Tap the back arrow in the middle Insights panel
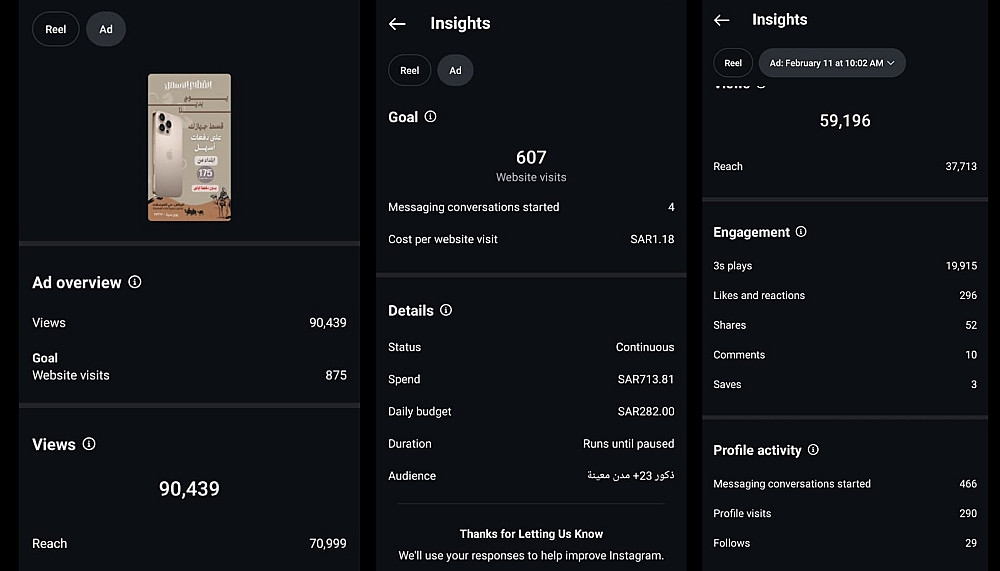Image resolution: width=1000 pixels, height=571 pixels. point(397,24)
